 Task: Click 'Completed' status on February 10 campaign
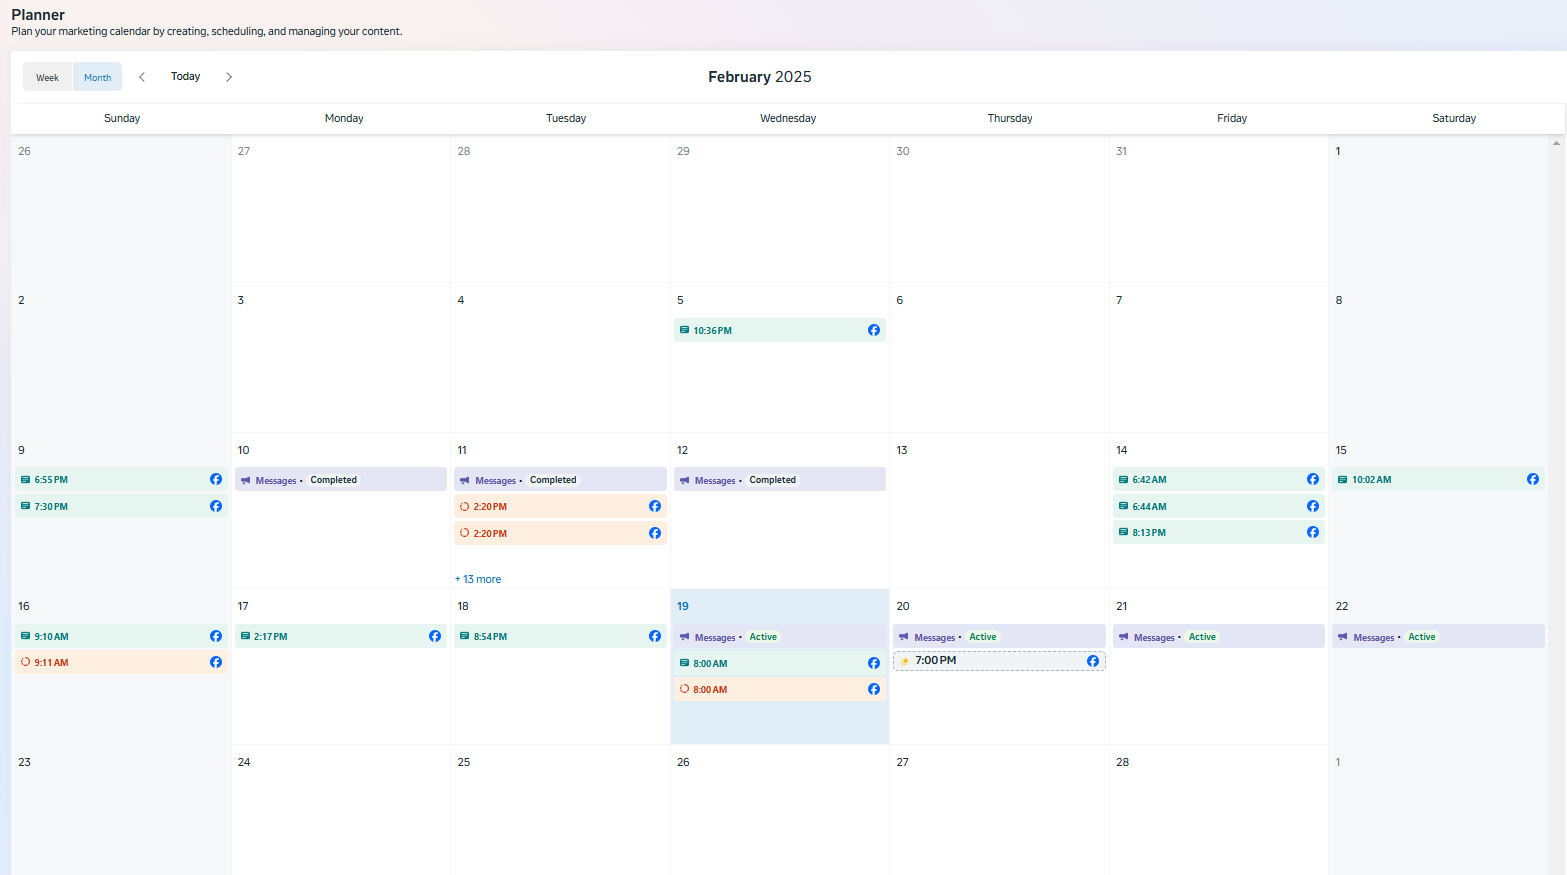(x=333, y=480)
